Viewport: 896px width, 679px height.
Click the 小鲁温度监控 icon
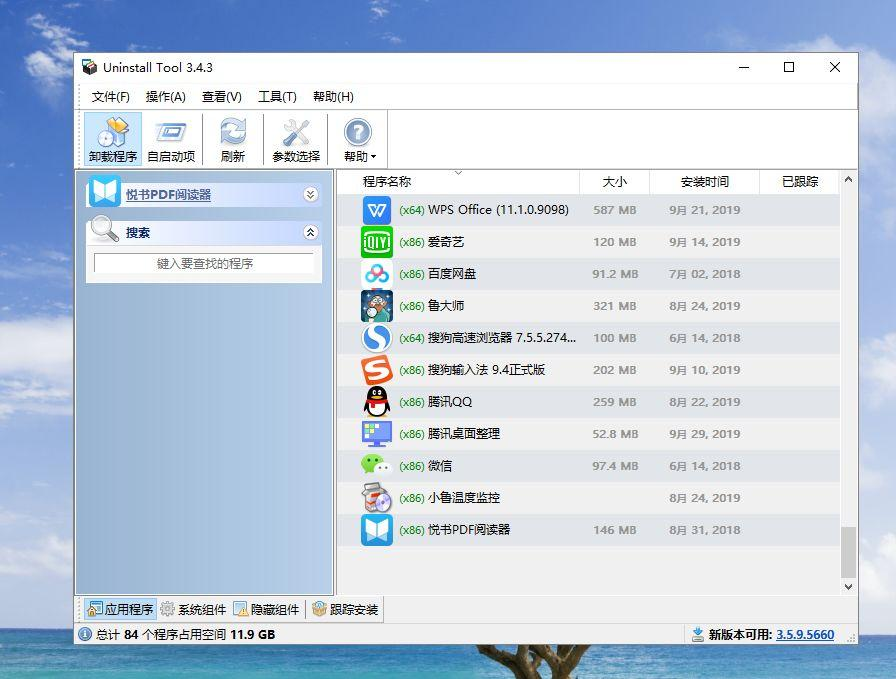[377, 498]
